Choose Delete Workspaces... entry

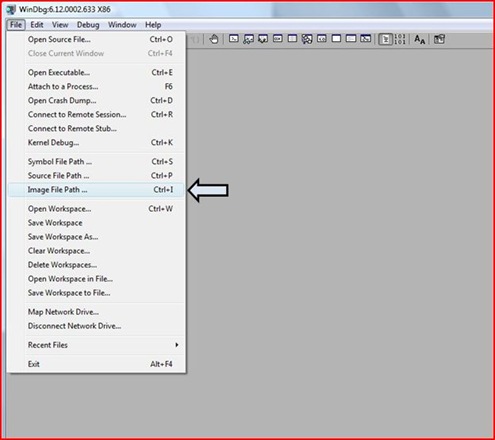point(96,265)
